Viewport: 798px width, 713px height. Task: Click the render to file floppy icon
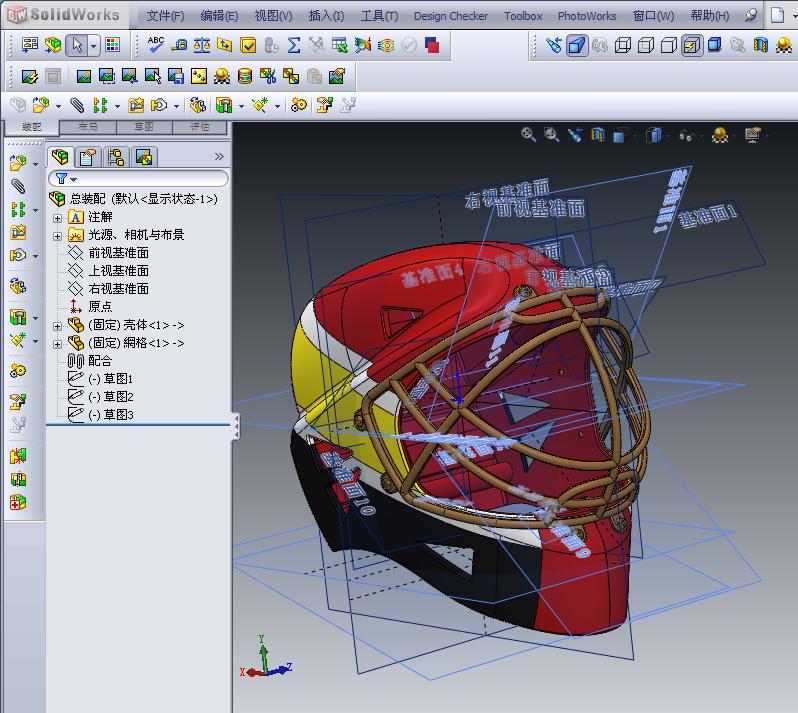(x=176, y=77)
